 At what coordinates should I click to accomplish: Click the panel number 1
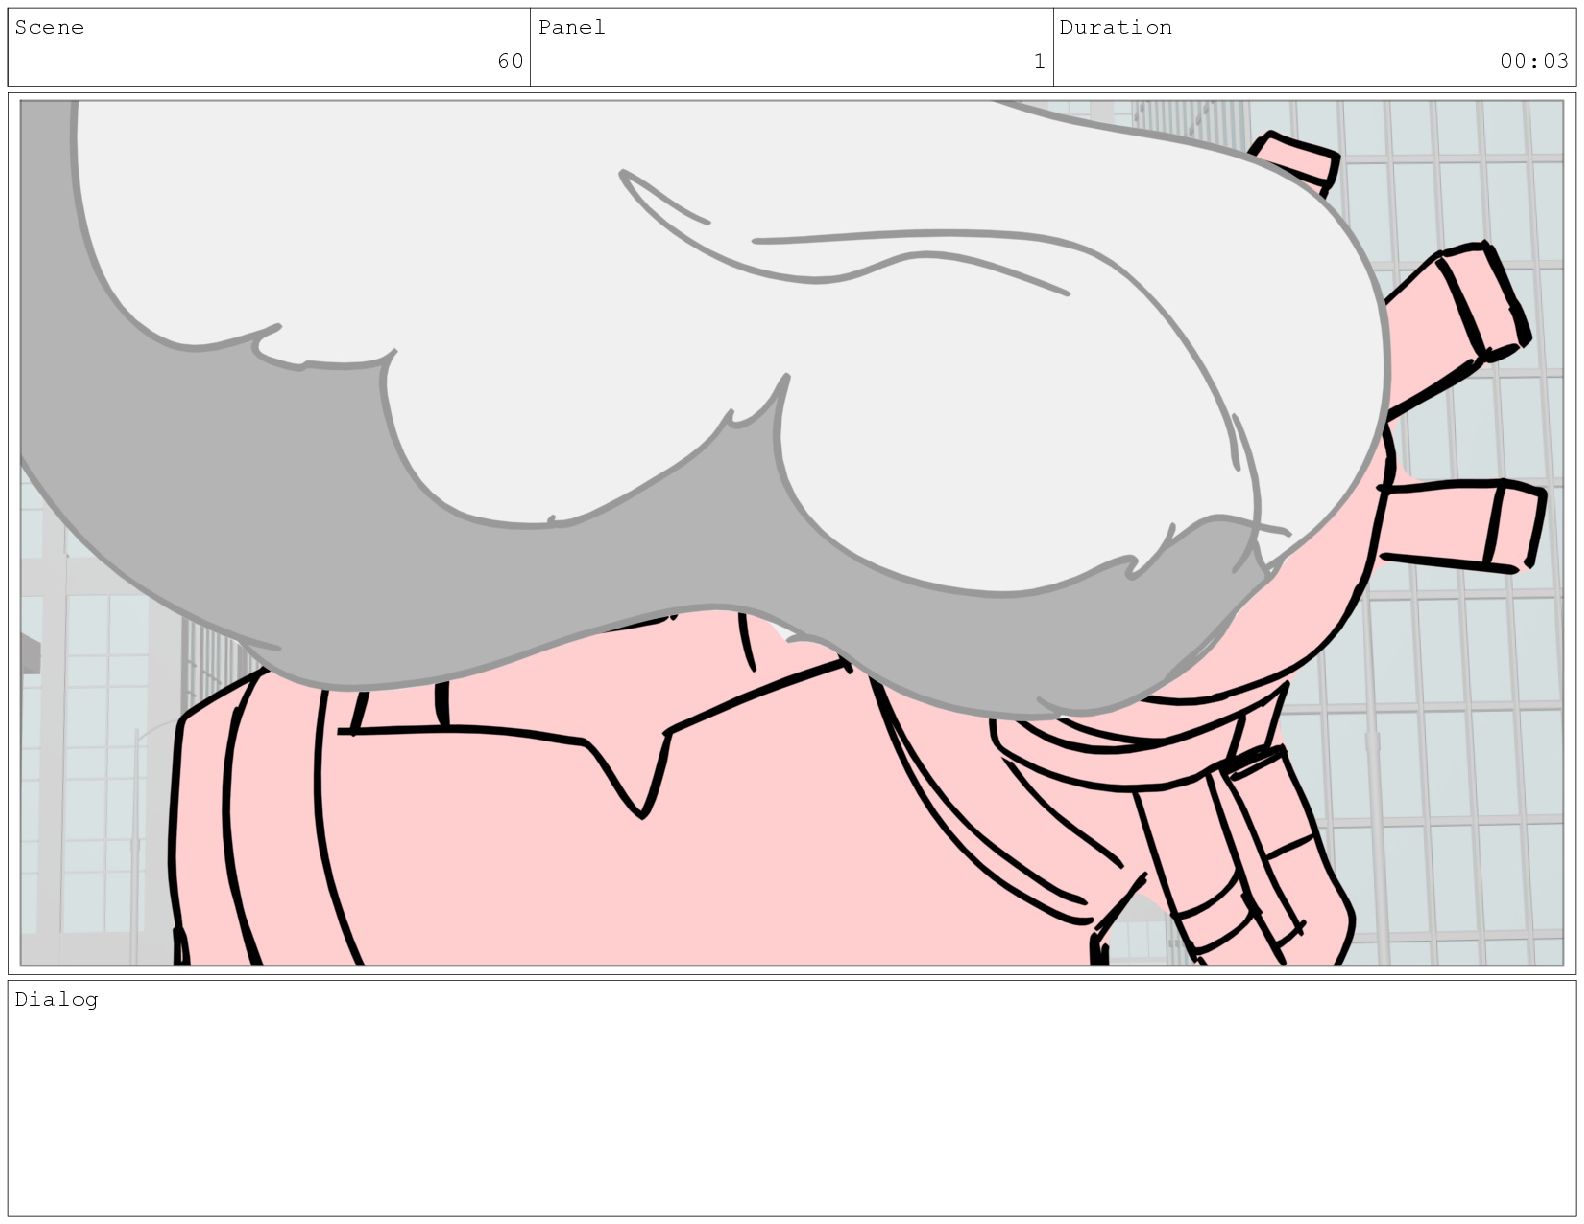(1039, 61)
